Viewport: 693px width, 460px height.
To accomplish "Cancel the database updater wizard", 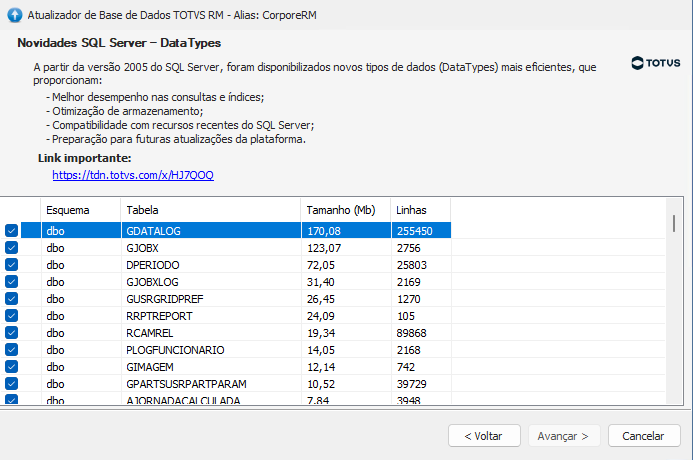I will [644, 436].
